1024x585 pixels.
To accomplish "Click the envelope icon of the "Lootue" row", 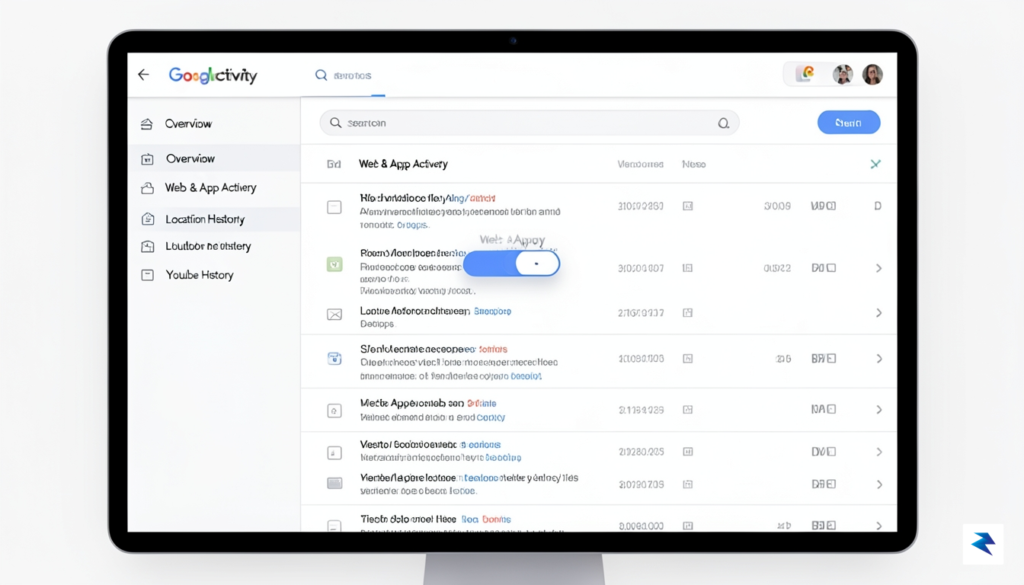I will point(334,315).
